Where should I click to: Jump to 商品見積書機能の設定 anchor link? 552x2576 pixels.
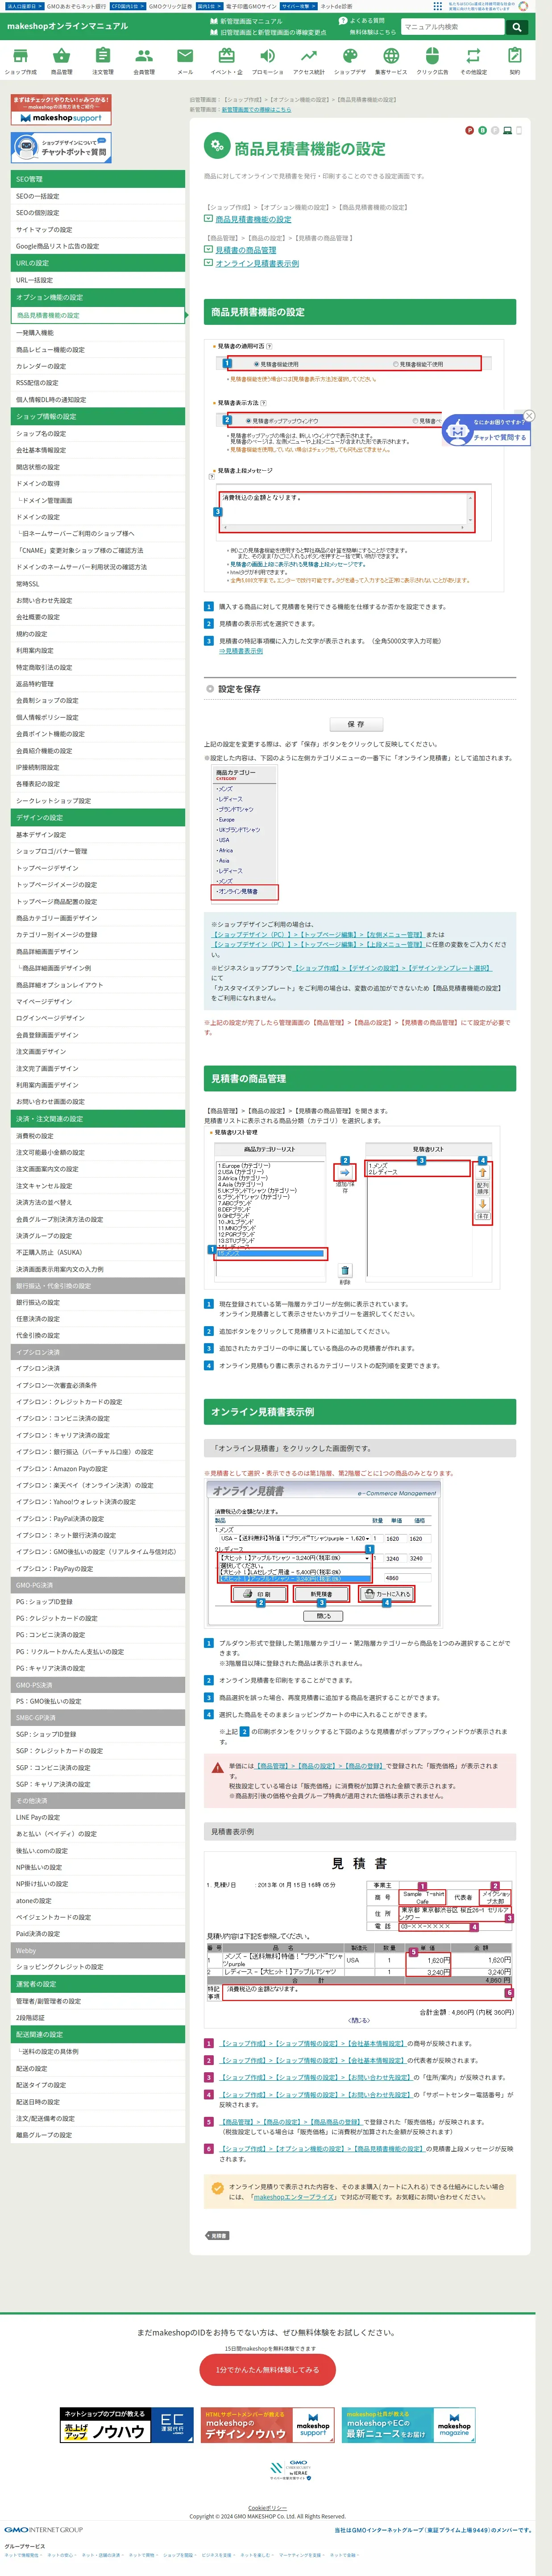click(x=253, y=219)
